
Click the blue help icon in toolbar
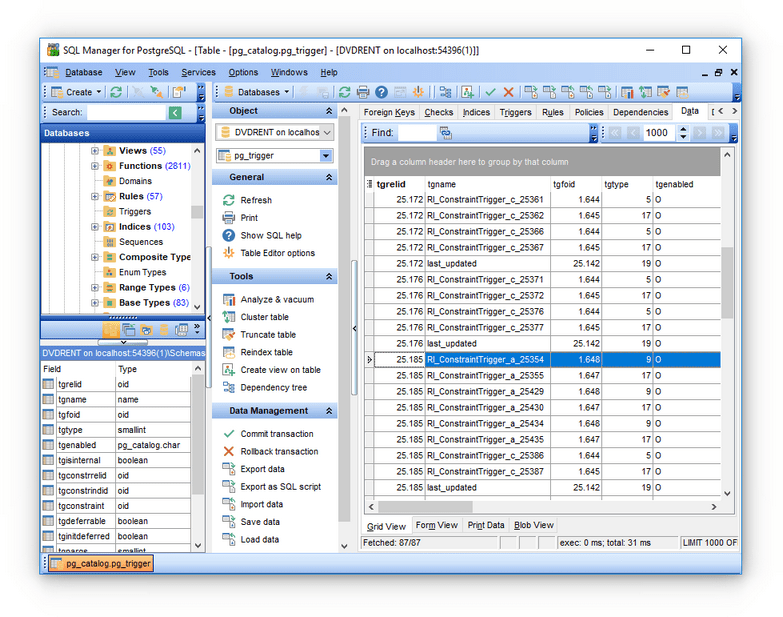click(x=382, y=92)
